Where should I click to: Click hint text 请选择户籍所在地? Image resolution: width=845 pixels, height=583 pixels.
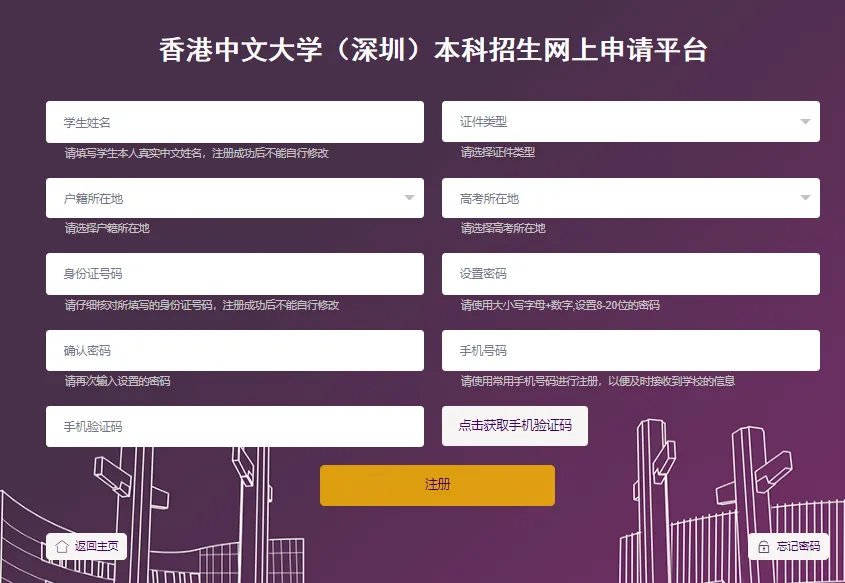[x=107, y=228]
